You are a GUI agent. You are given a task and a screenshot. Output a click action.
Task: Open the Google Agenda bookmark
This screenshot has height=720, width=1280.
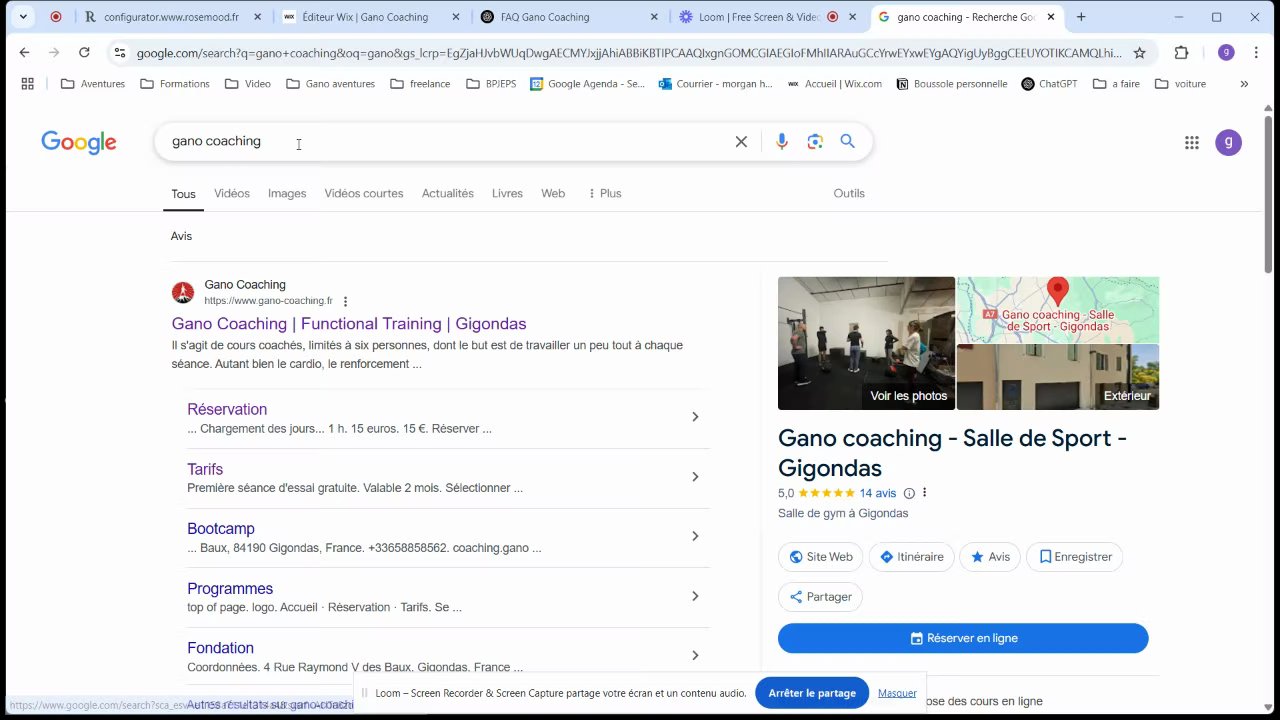pos(588,84)
